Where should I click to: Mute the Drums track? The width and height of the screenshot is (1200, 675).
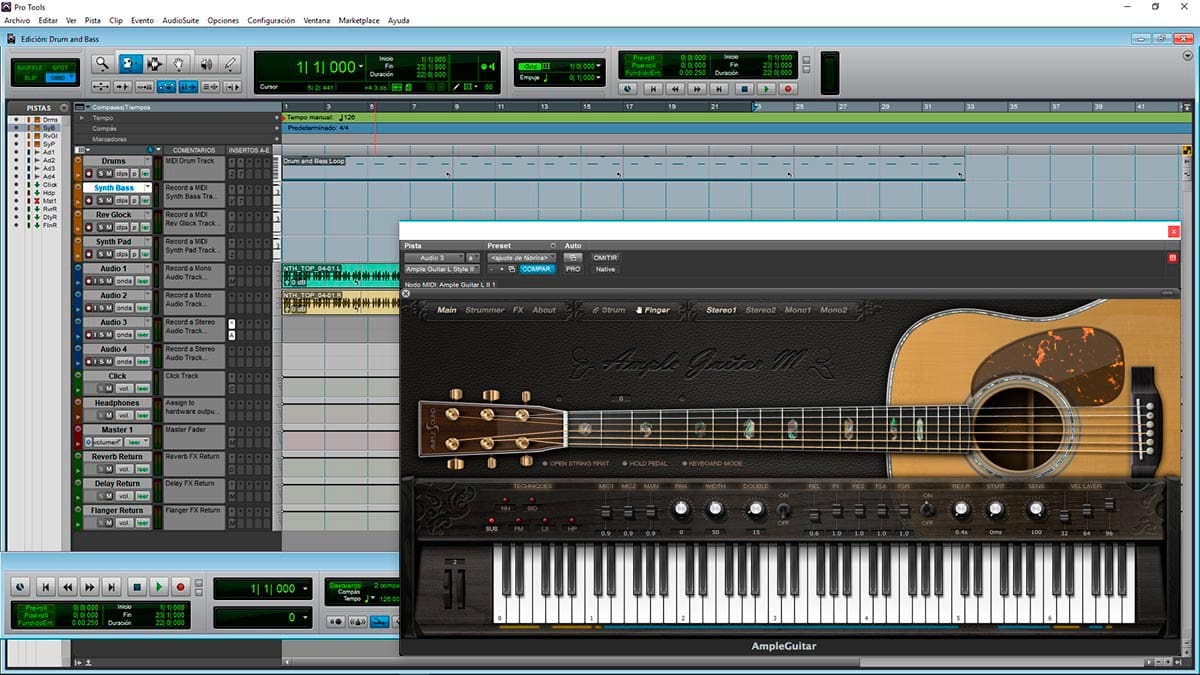tap(110, 174)
